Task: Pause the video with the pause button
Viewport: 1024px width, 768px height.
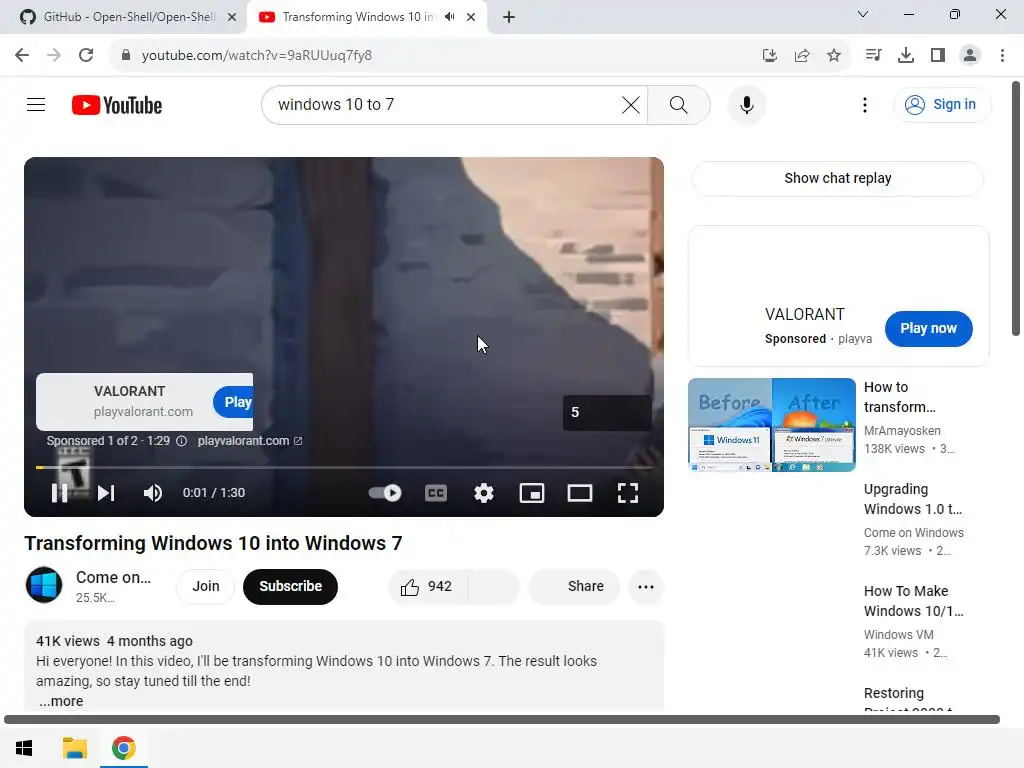Action: click(59, 493)
